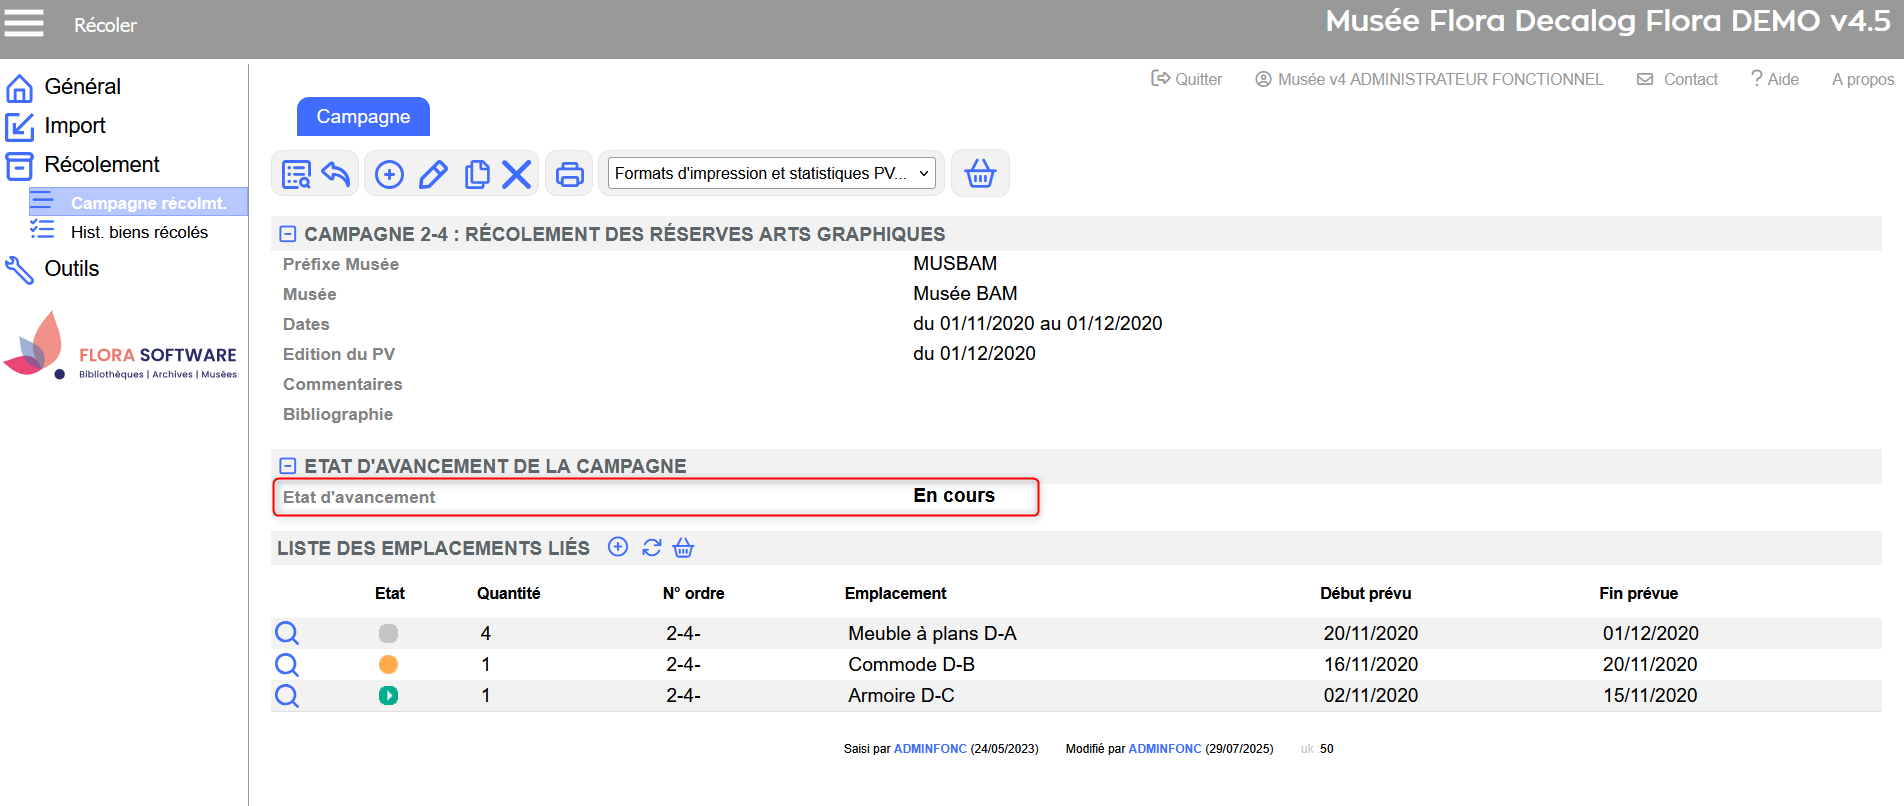Click the Quitter link
Image resolution: width=1904 pixels, height=806 pixels.
pos(1187,79)
